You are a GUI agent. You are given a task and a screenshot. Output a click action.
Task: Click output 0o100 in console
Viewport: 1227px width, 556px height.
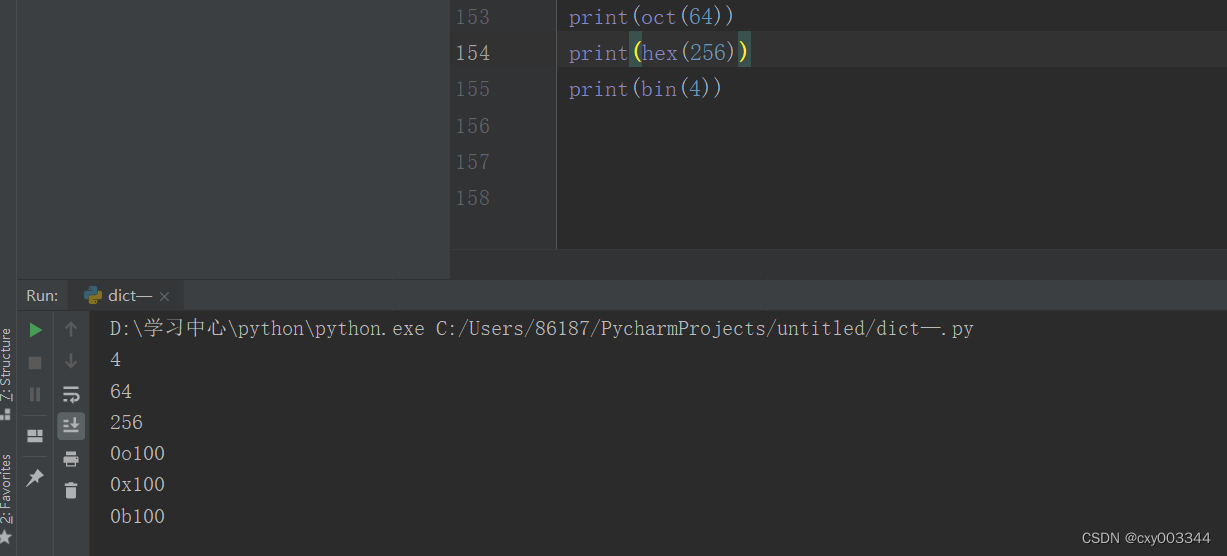[x=138, y=454]
